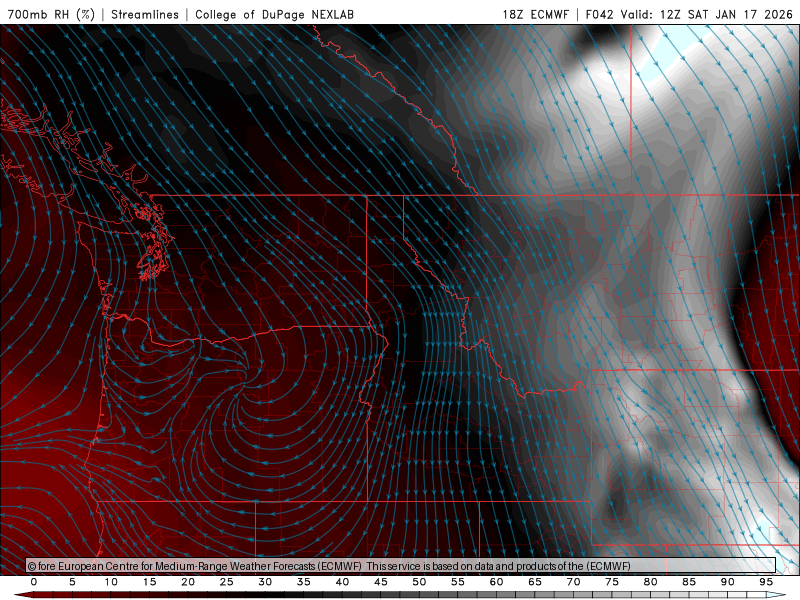The image size is (800, 600).
Task: Click the colorbar label "90"
Action: click(x=727, y=582)
